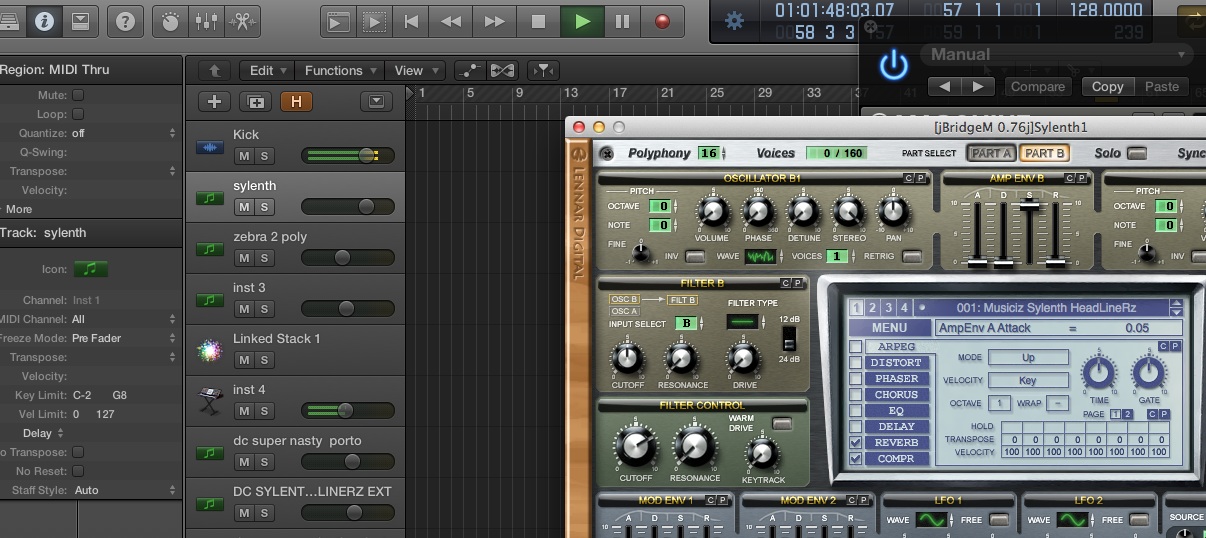
Task: Click the track icon in Track inspector
Action: pos(90,269)
